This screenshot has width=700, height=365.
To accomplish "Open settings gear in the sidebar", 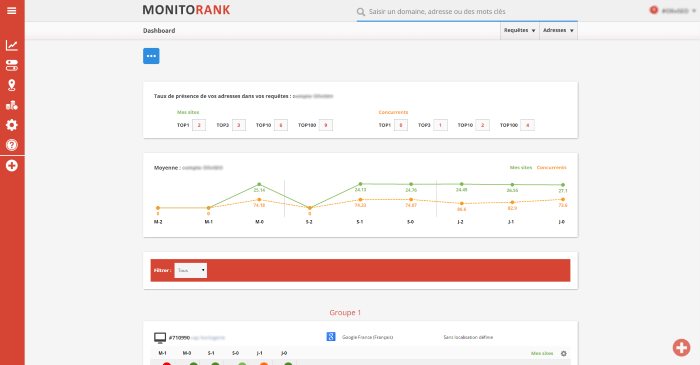I will click(x=12, y=125).
